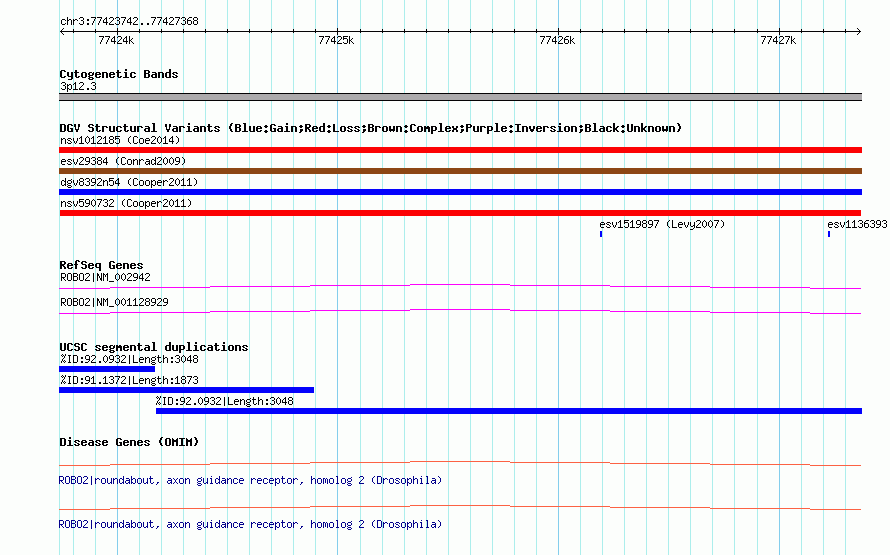Click the nsv1012185 (Coe2014) label
Viewport: 890px width, 555px height.
pyautogui.click(x=120, y=140)
